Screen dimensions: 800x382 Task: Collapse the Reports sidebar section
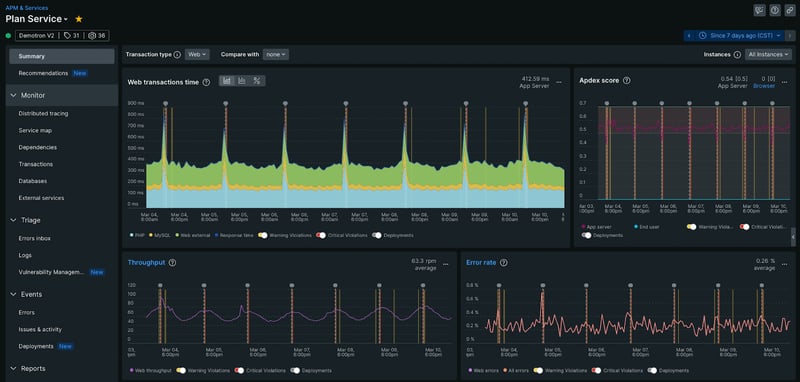13,368
